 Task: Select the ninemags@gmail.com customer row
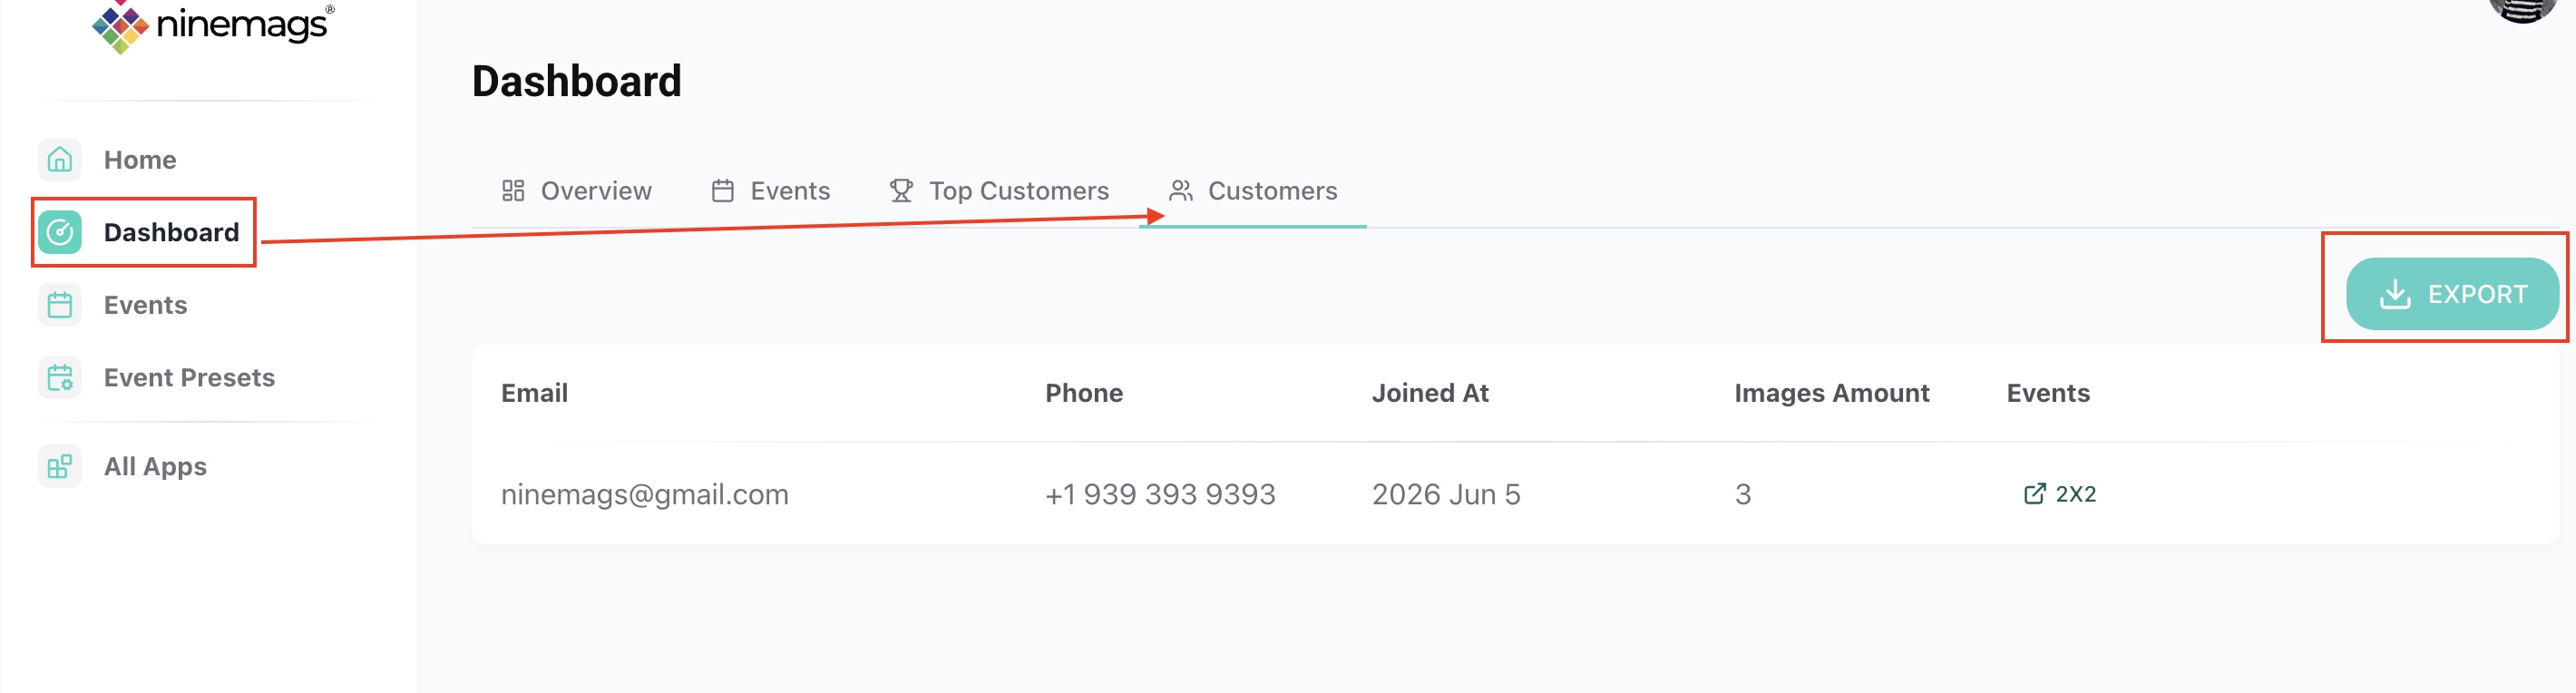[1515, 494]
